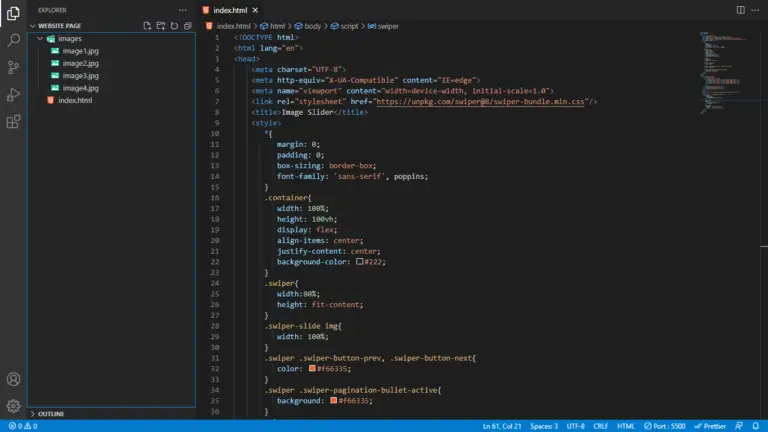Click the .container selector on line 16
The image size is (768, 432).
tap(288, 198)
